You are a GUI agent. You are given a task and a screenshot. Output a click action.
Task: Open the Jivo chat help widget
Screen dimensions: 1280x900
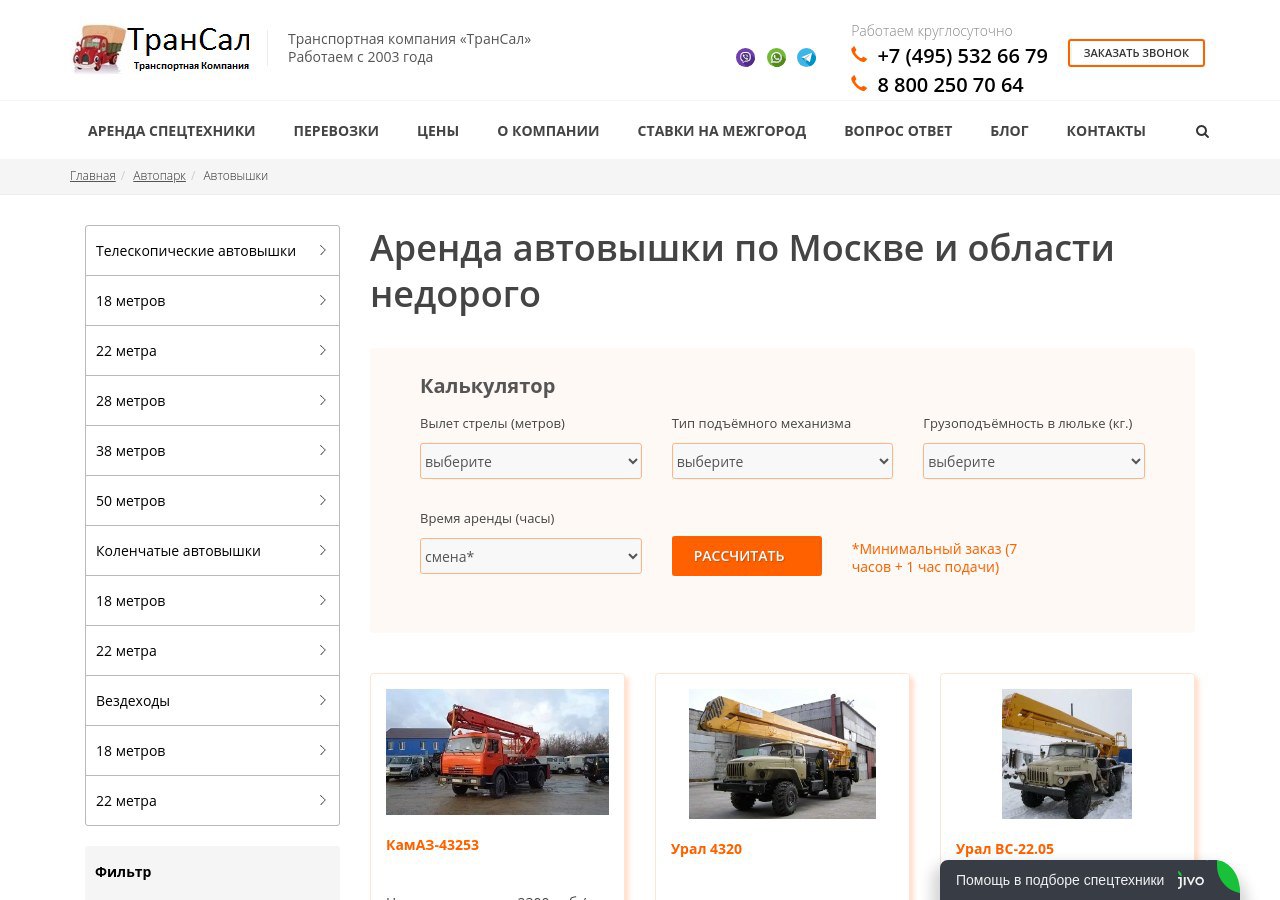(1090, 880)
